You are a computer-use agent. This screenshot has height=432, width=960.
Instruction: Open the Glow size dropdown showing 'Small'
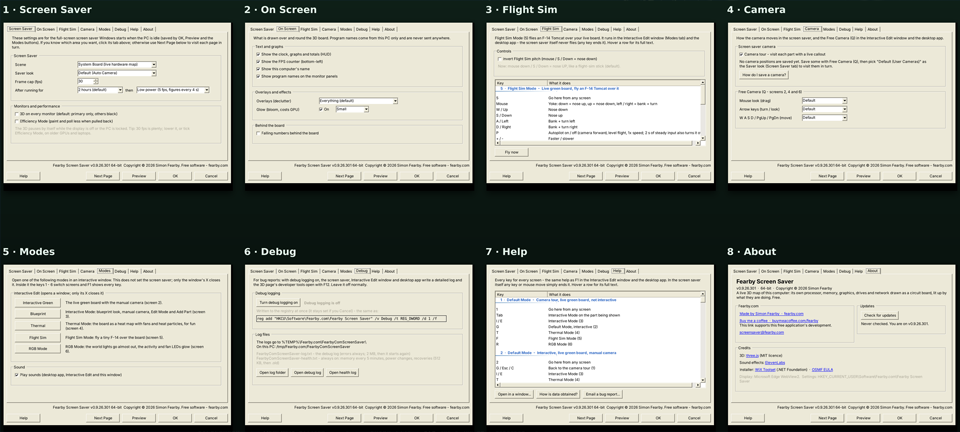tap(352, 109)
